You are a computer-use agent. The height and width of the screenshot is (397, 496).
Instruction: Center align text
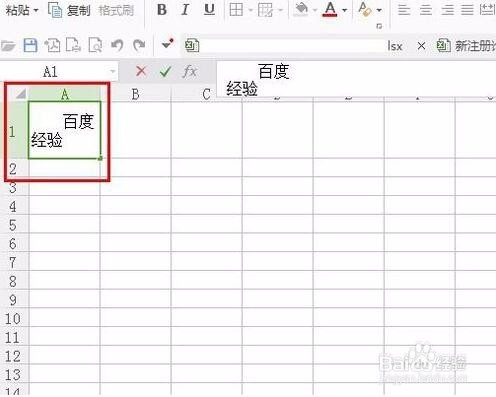click(426, 10)
